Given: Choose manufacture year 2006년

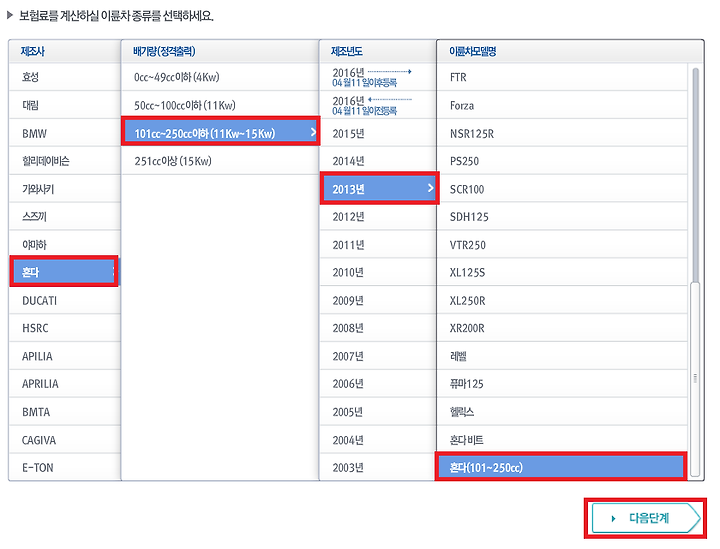Looking at the screenshot, I should click(378, 384).
